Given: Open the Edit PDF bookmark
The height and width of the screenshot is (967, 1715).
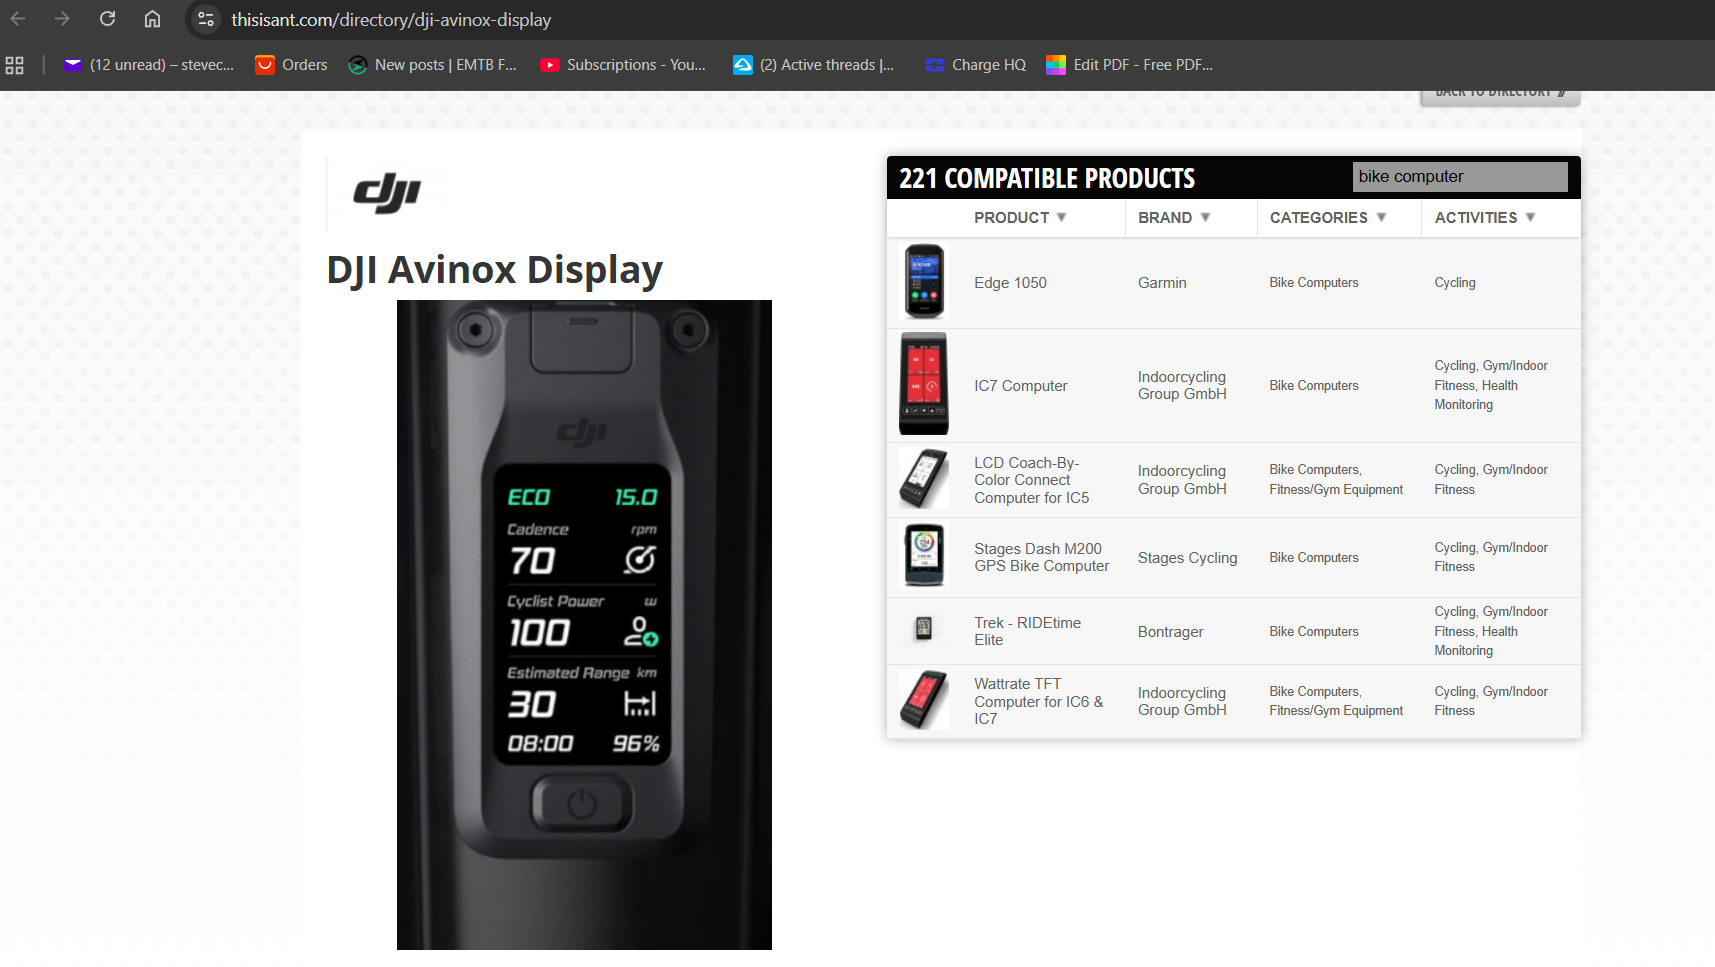Looking at the screenshot, I should tap(1130, 65).
